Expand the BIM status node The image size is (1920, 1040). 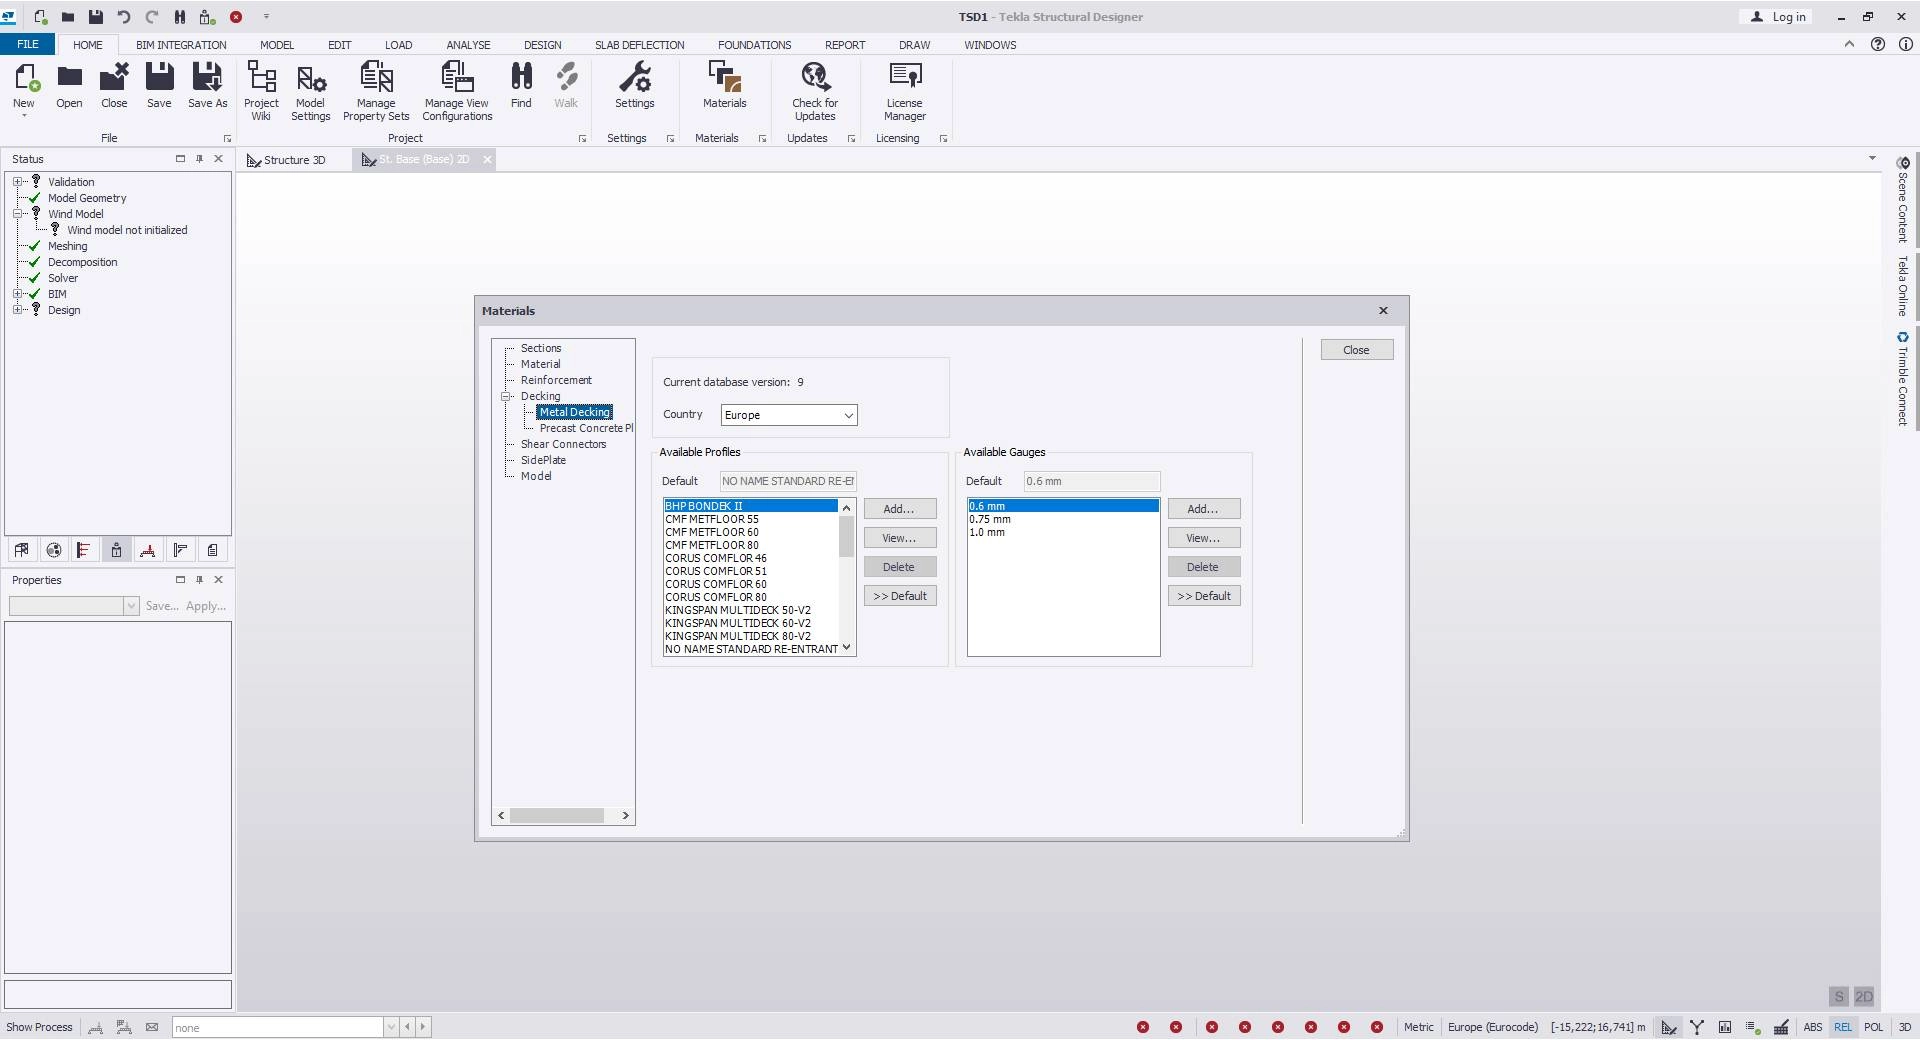(17, 294)
